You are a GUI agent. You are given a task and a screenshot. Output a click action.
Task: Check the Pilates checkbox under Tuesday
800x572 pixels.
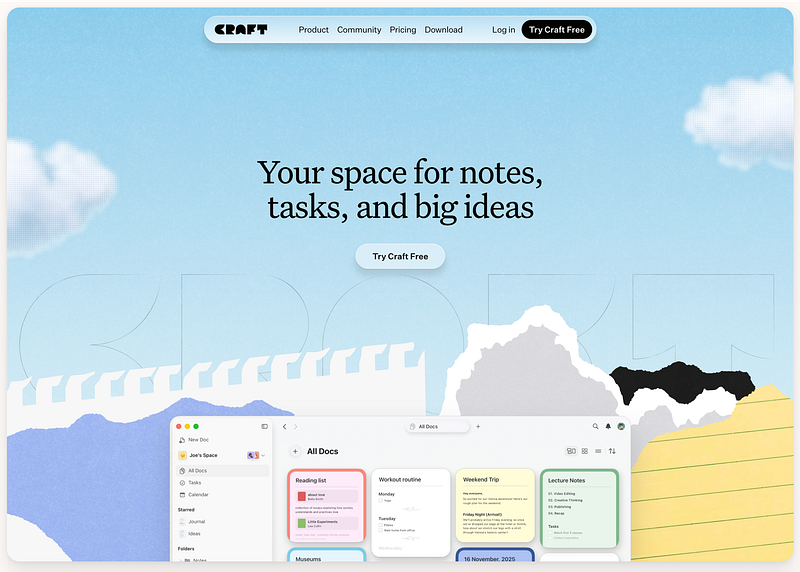[381, 525]
